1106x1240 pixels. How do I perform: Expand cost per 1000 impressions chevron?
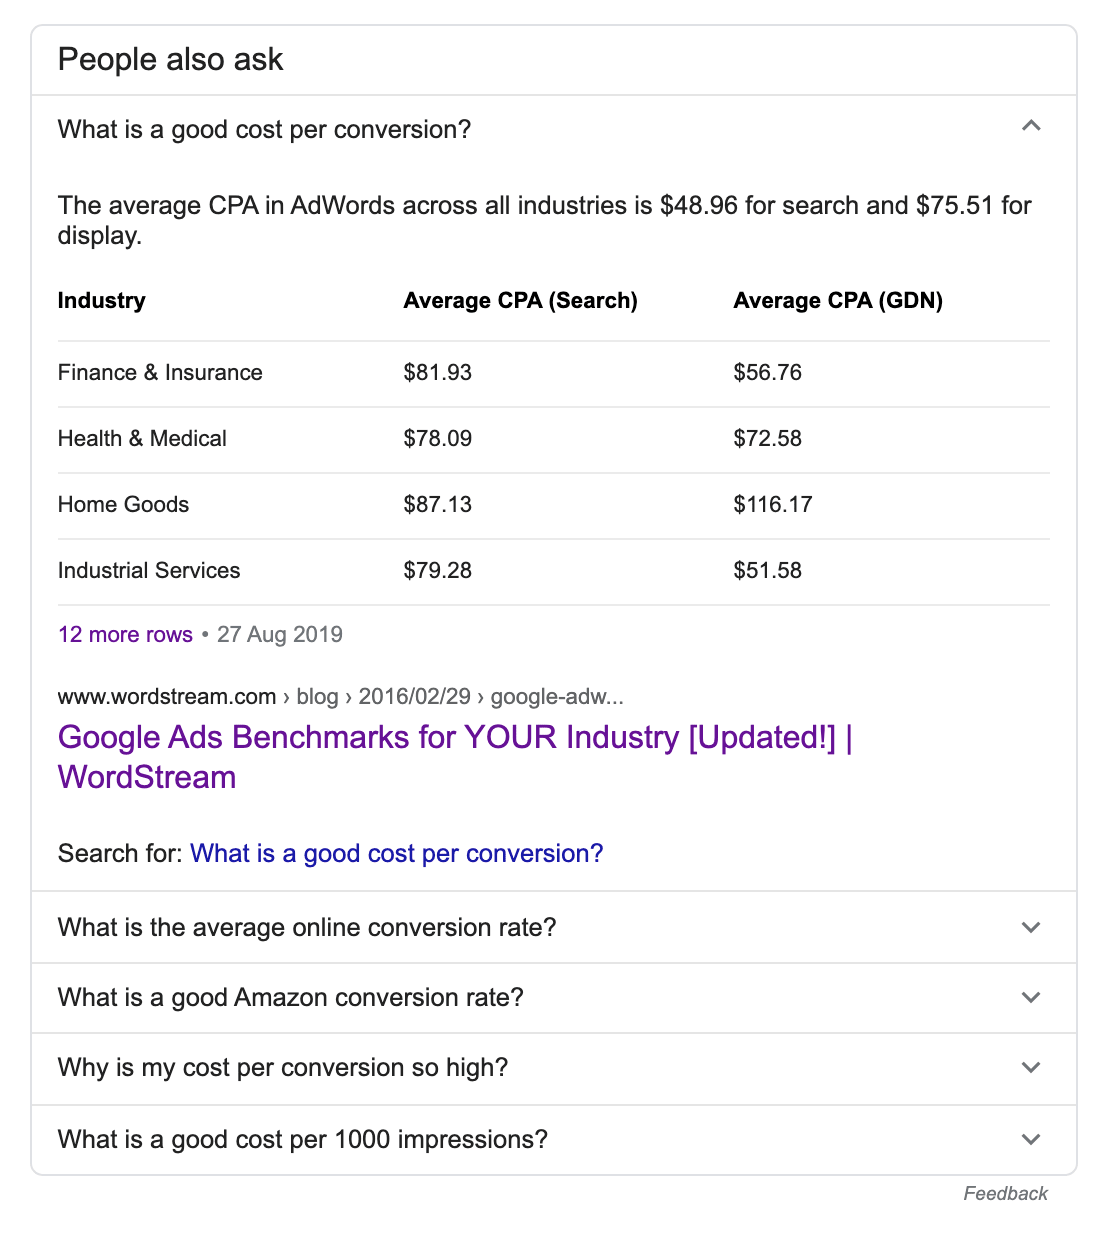pos(1031,1140)
